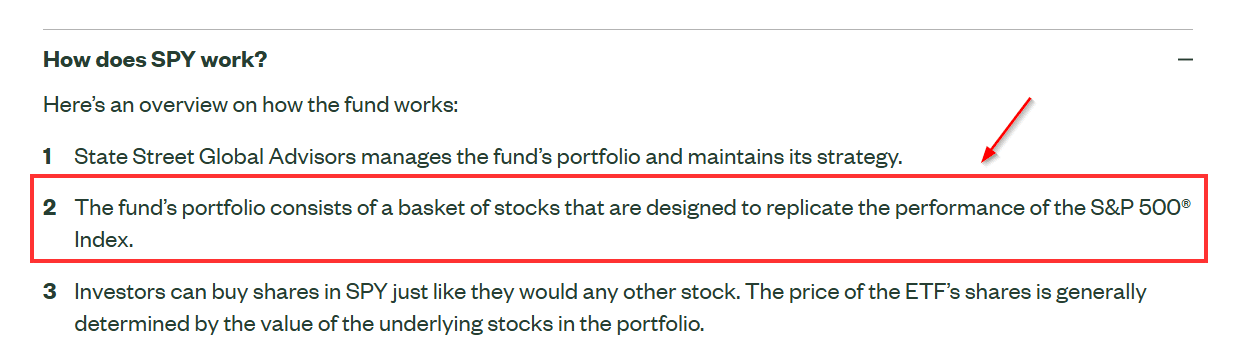Click the word "Index." on the wrapped line

pos(104,241)
